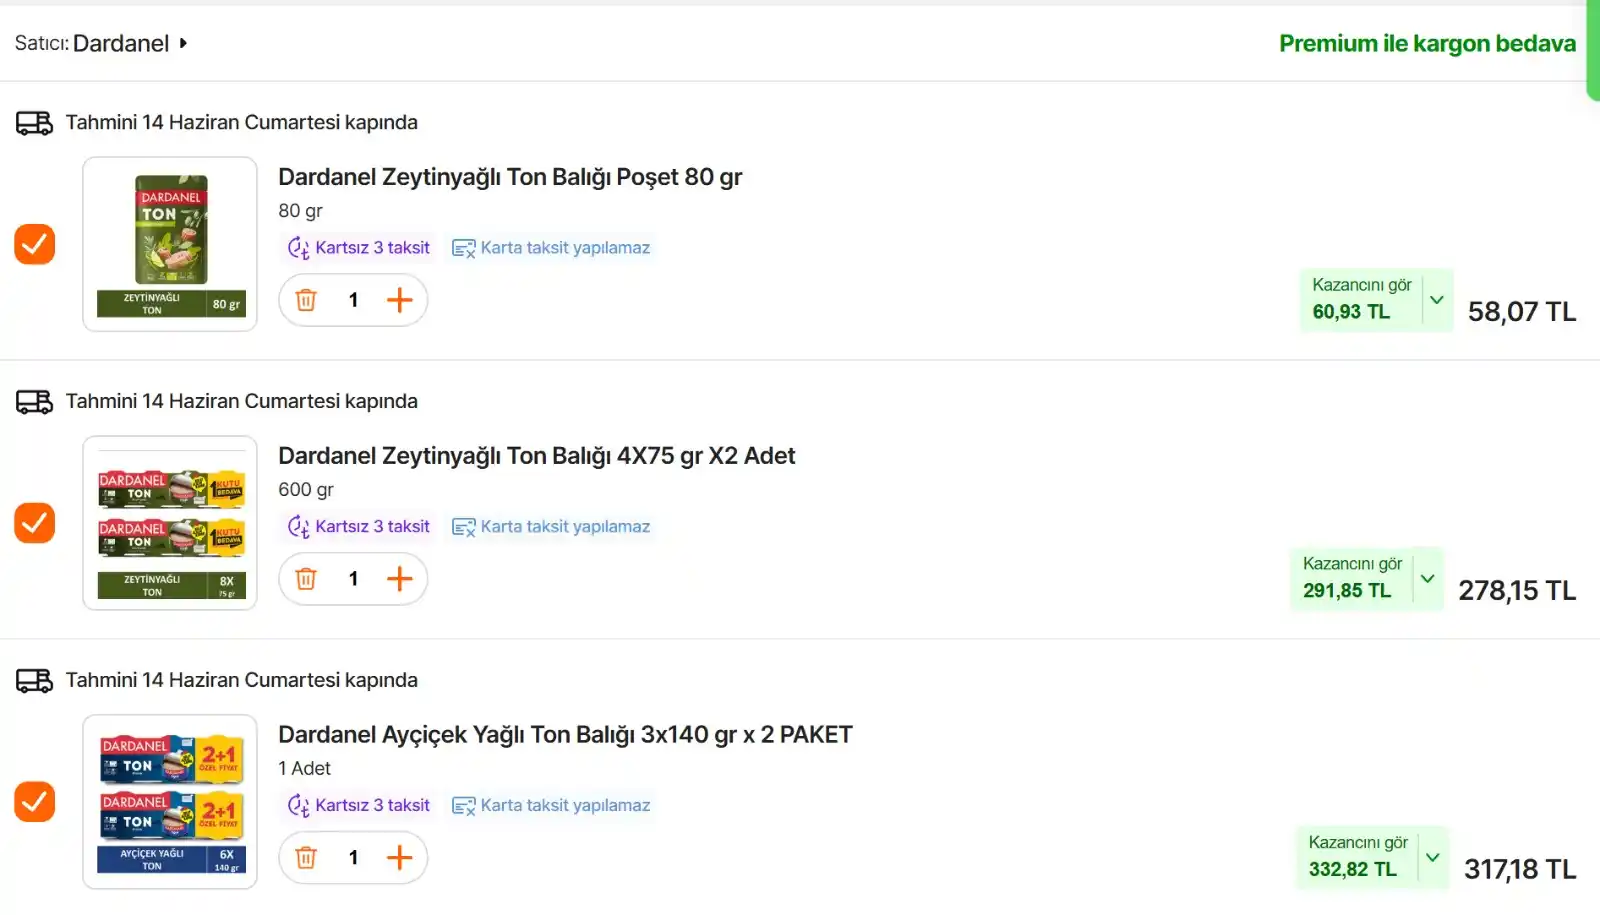Increase quantity of Poşet 80 gr tuna
This screenshot has height=915, width=1600.
[399, 300]
